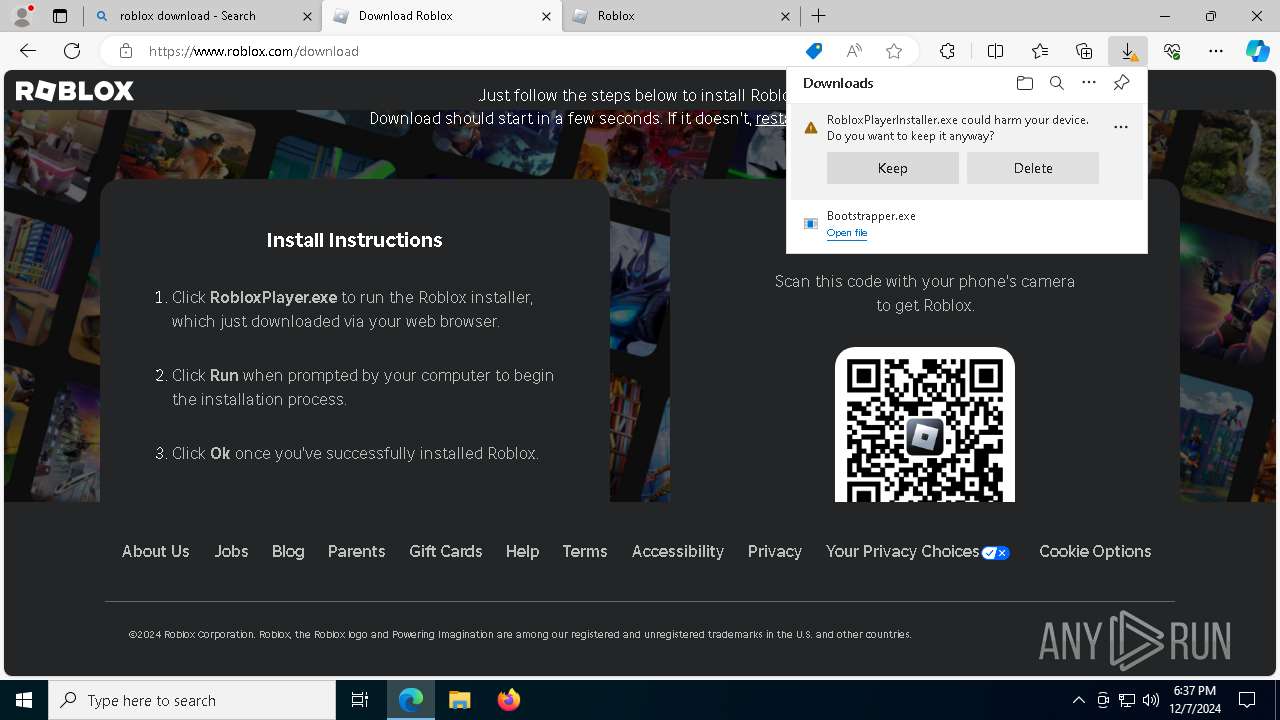Open the Parents footer link
The height and width of the screenshot is (720, 1280).
[356, 551]
